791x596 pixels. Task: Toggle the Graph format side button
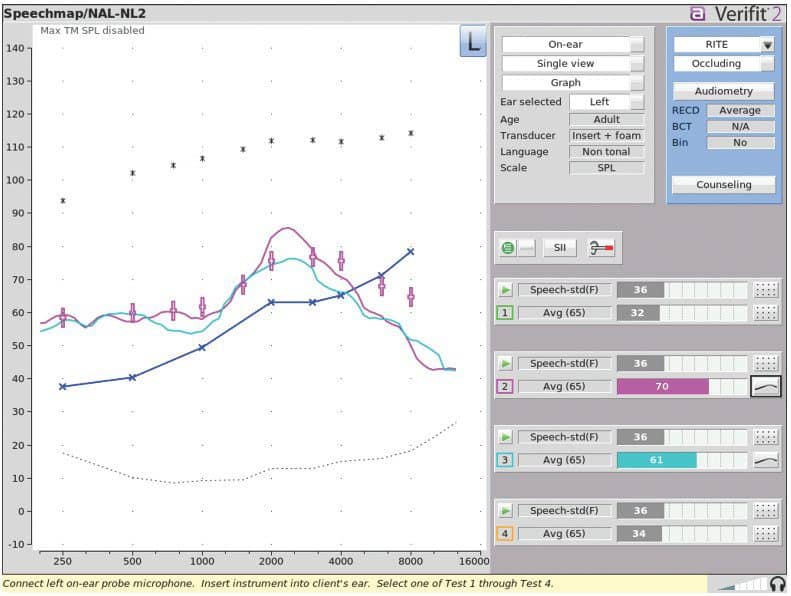(637, 83)
